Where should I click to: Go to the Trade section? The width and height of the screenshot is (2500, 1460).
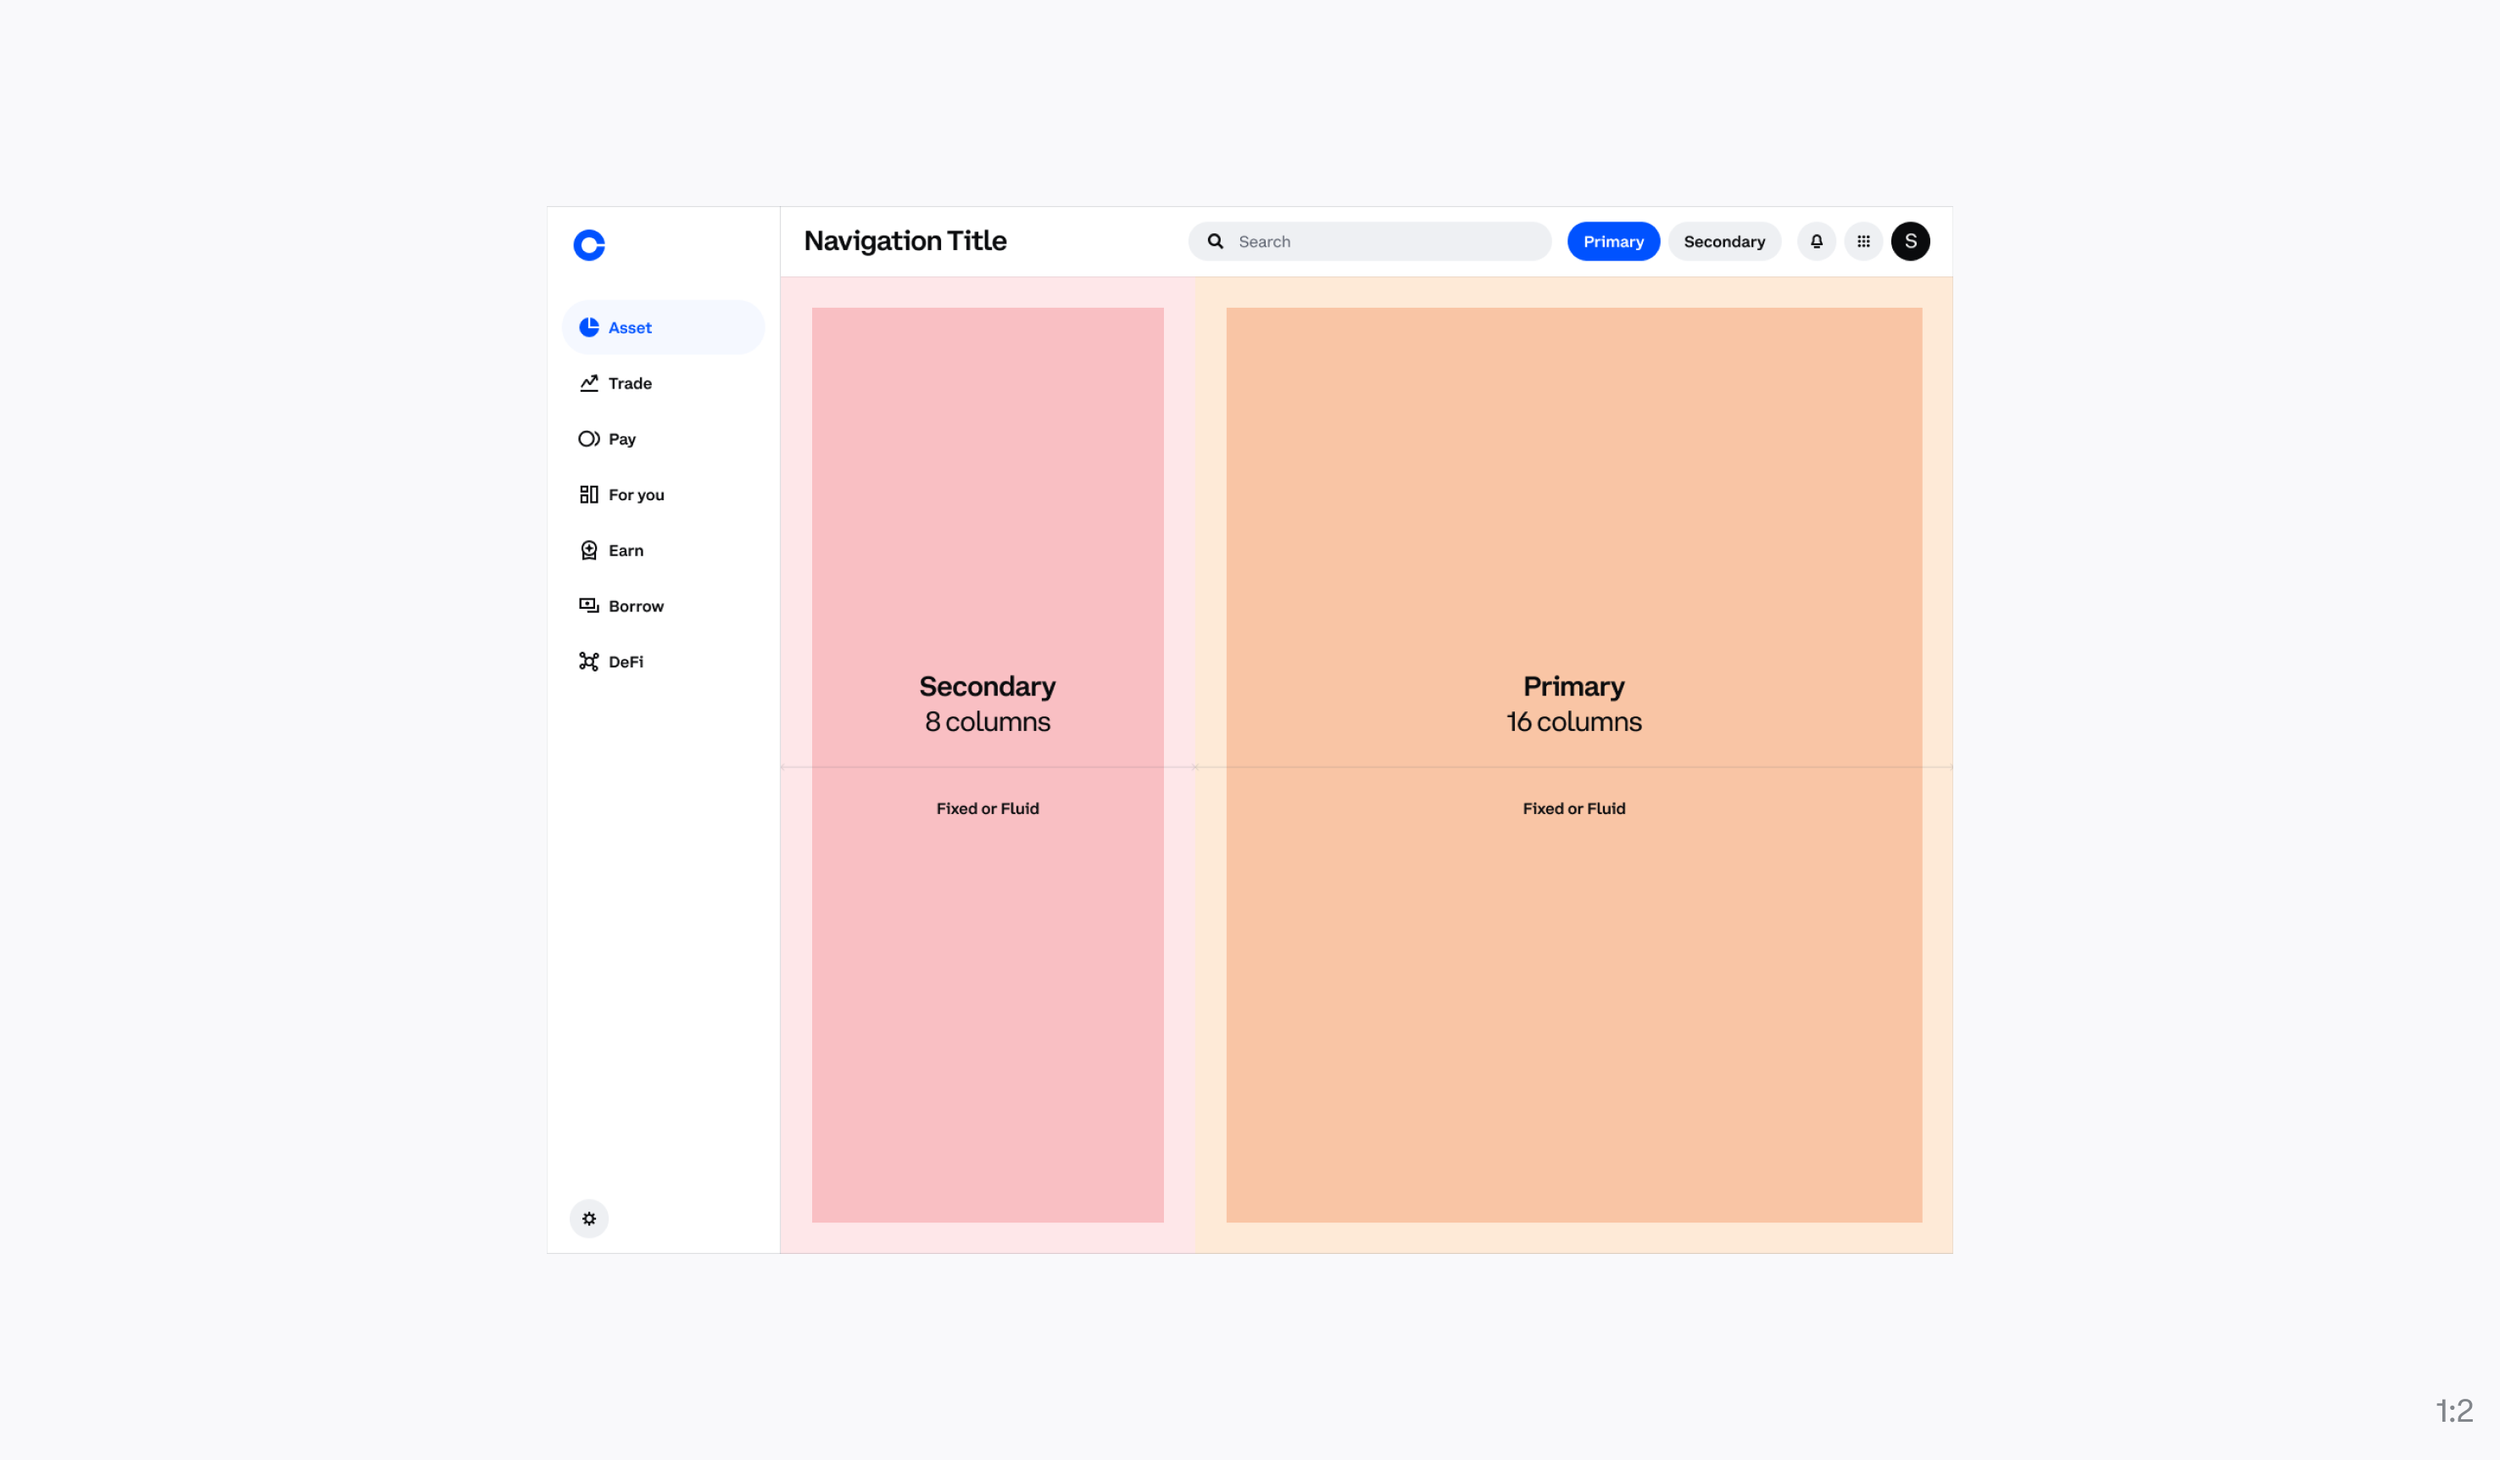coord(663,383)
